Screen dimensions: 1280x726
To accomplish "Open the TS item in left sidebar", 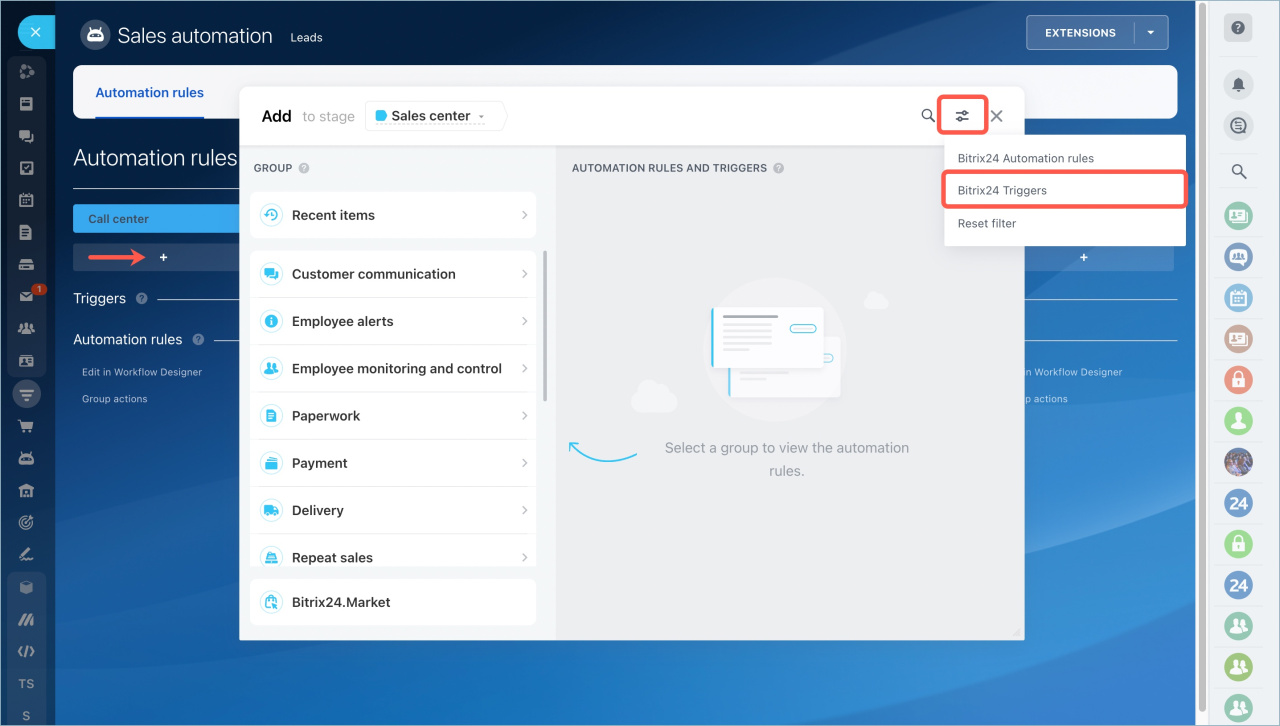I will 26,684.
